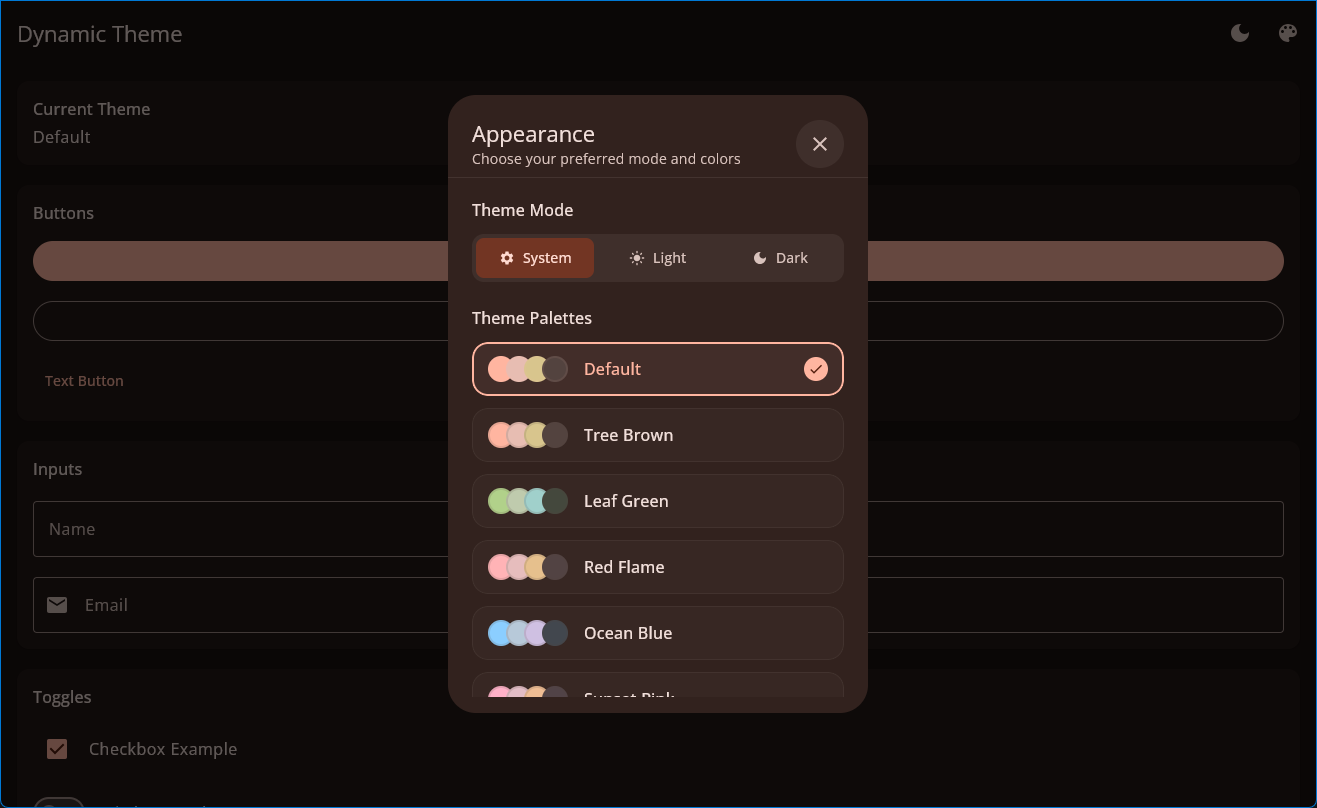Choose the Red Flame palette
Image resolution: width=1317 pixels, height=808 pixels.
(x=658, y=567)
